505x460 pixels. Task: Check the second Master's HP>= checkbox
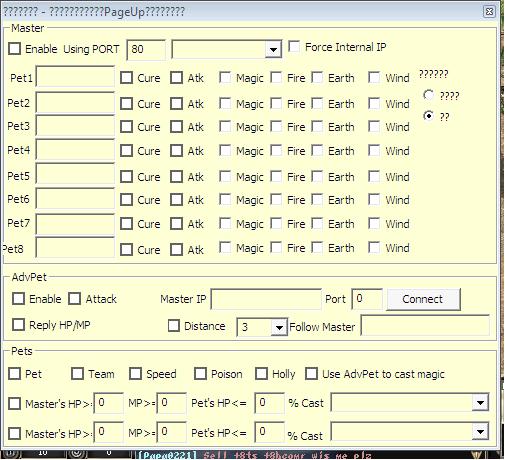coord(15,433)
